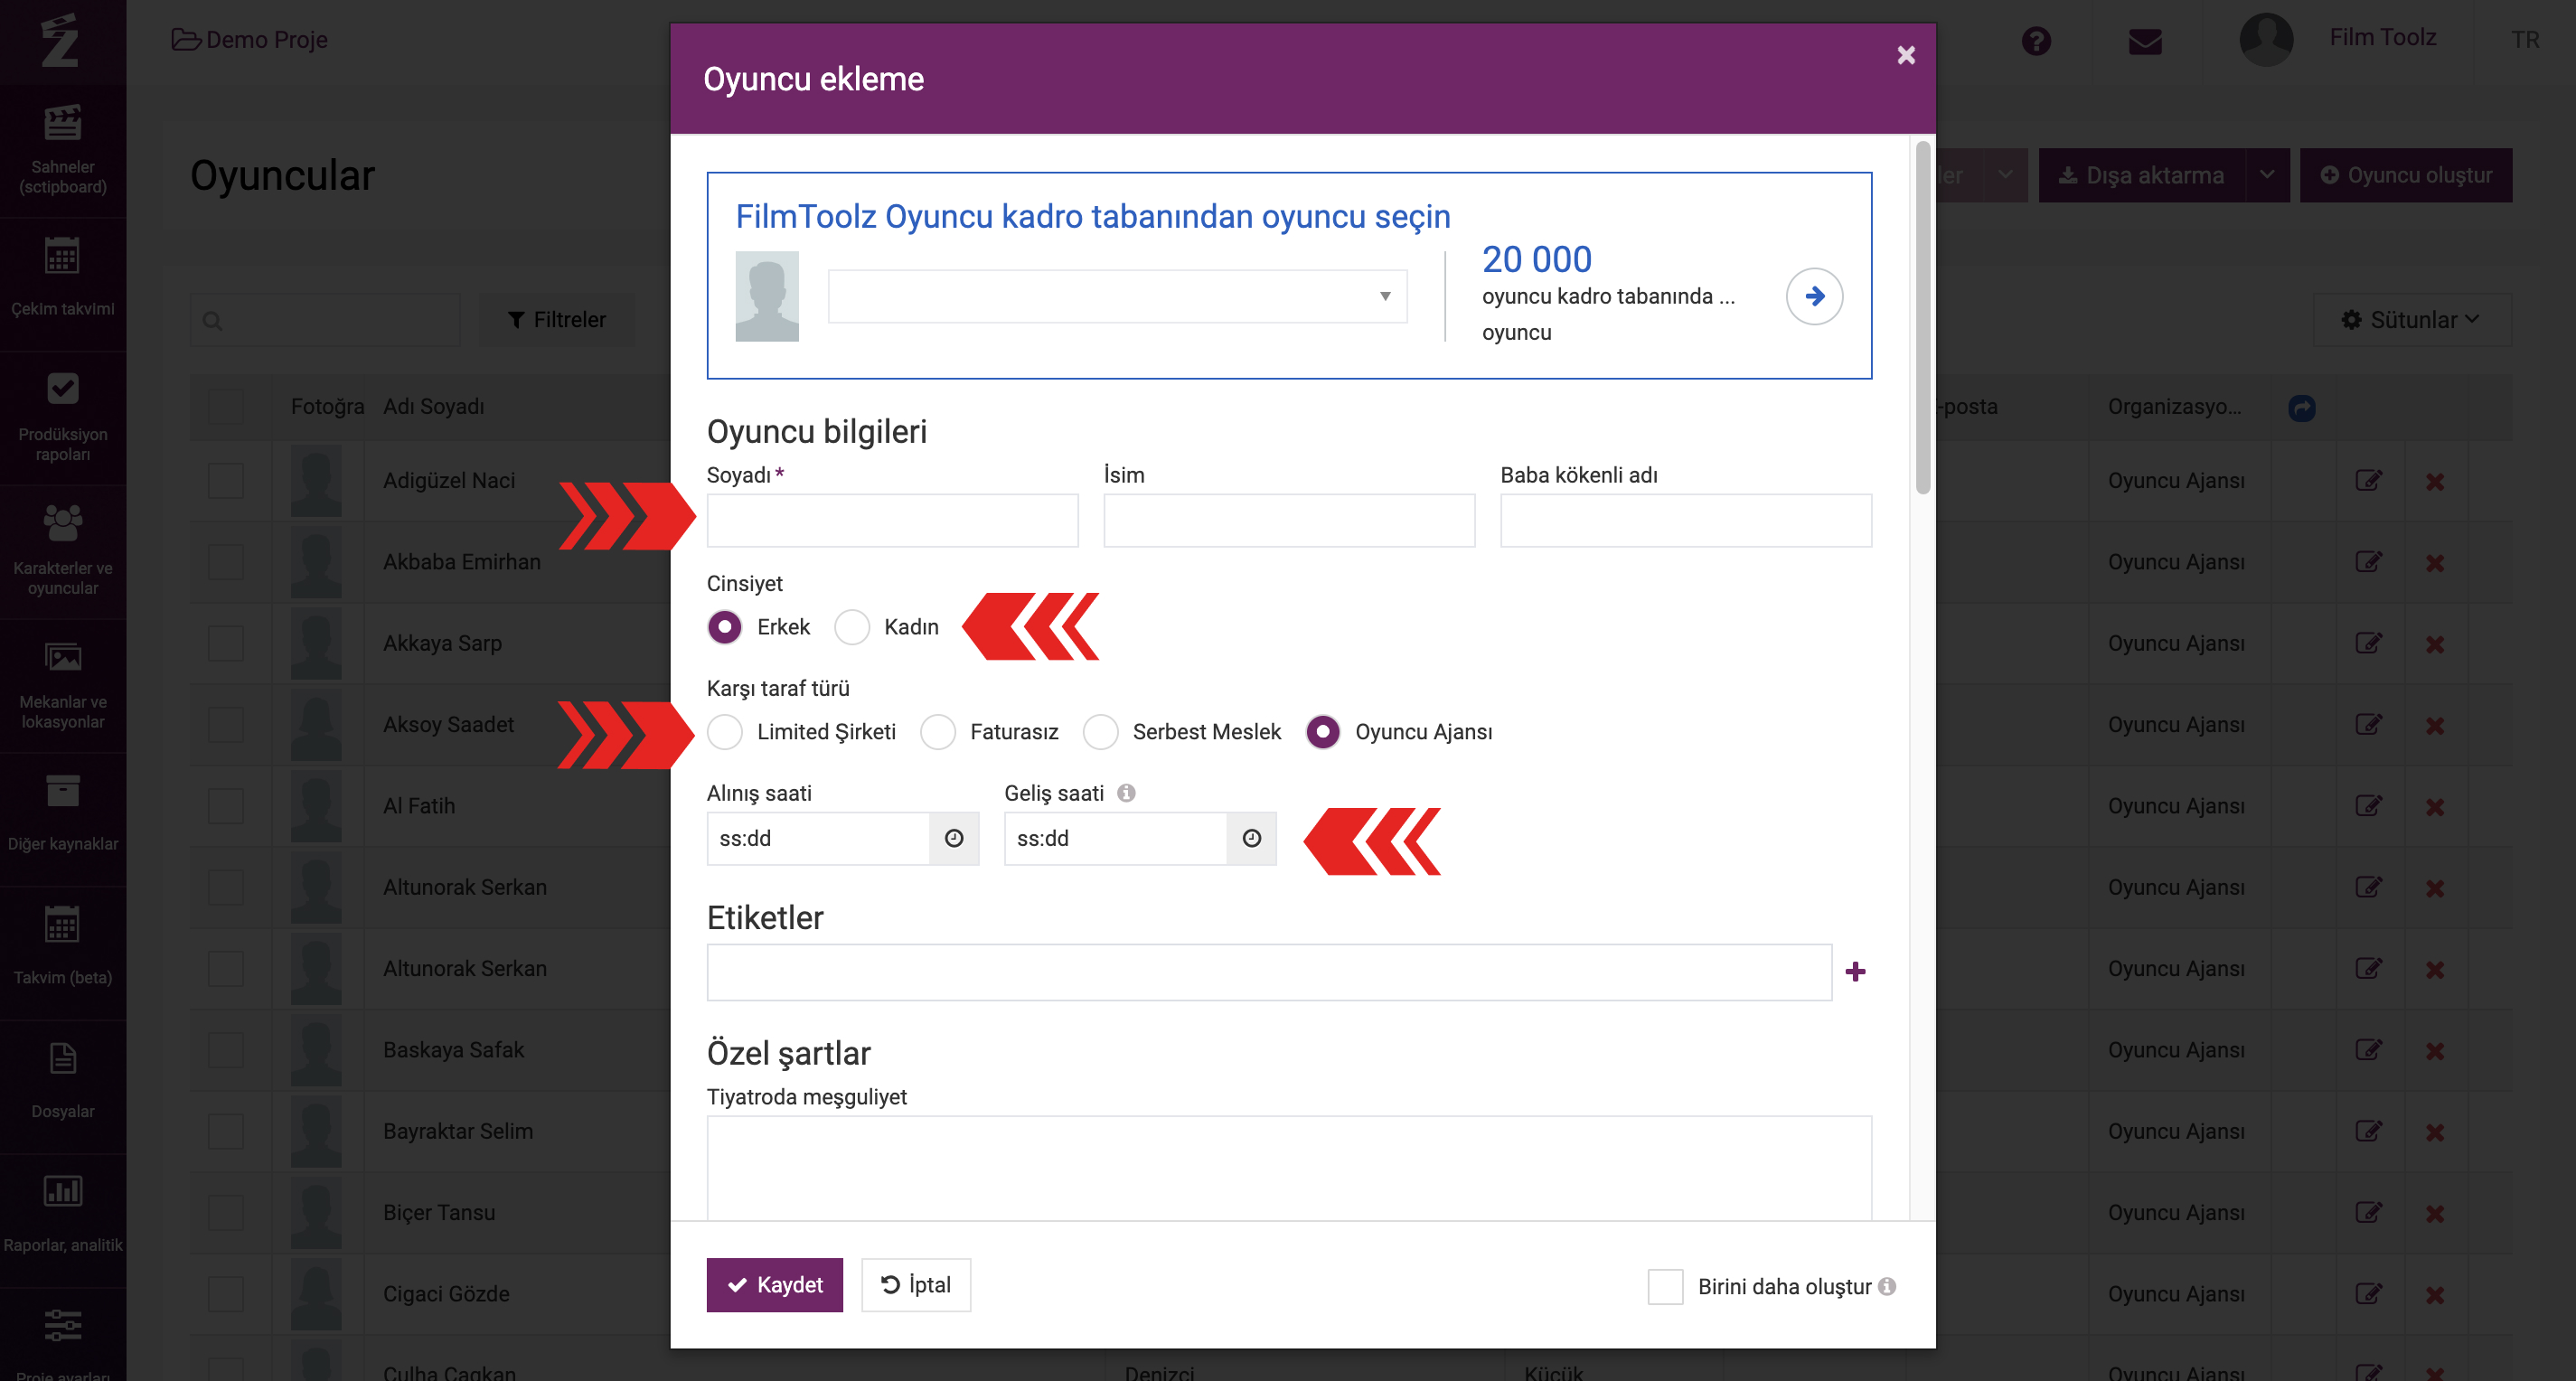The width and height of the screenshot is (2576, 1381).
Task: Go to actor database with arrow button
Action: [1814, 296]
